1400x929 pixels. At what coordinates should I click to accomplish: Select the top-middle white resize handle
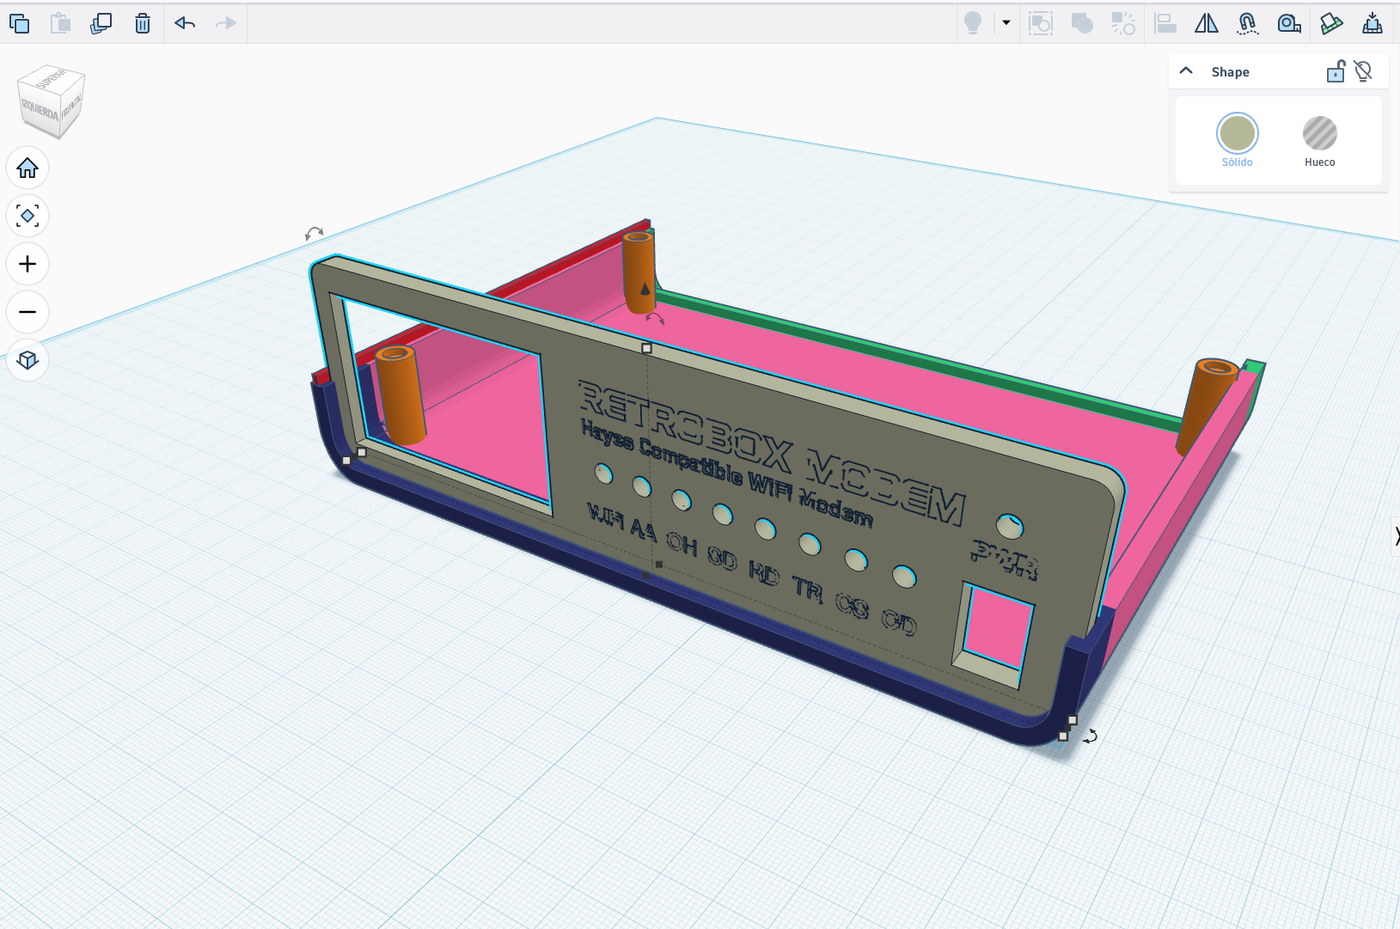point(647,348)
